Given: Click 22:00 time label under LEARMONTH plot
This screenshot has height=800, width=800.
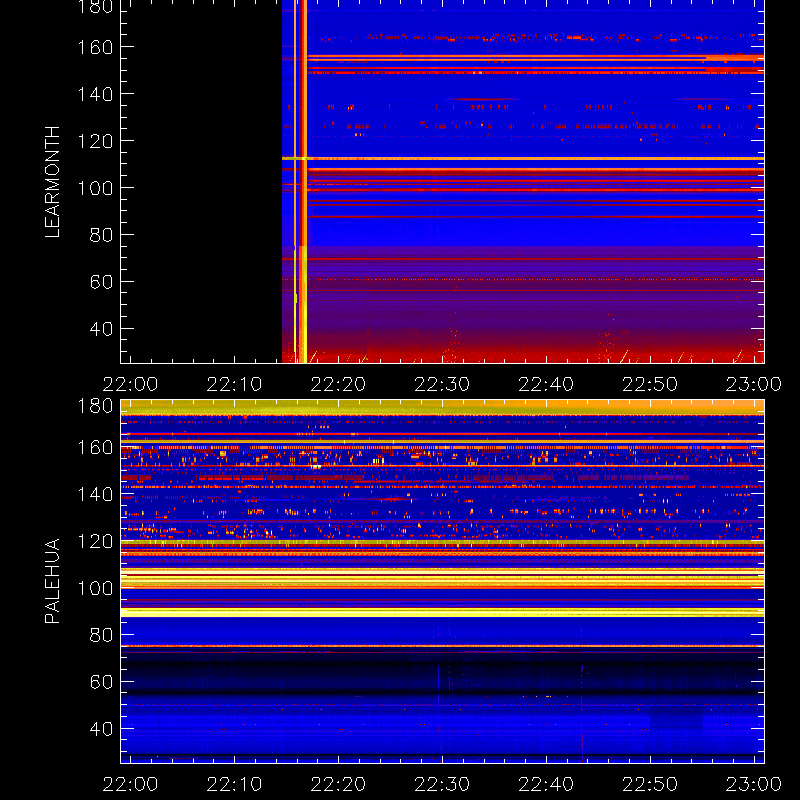Looking at the screenshot, I should pyautogui.click(x=131, y=384).
